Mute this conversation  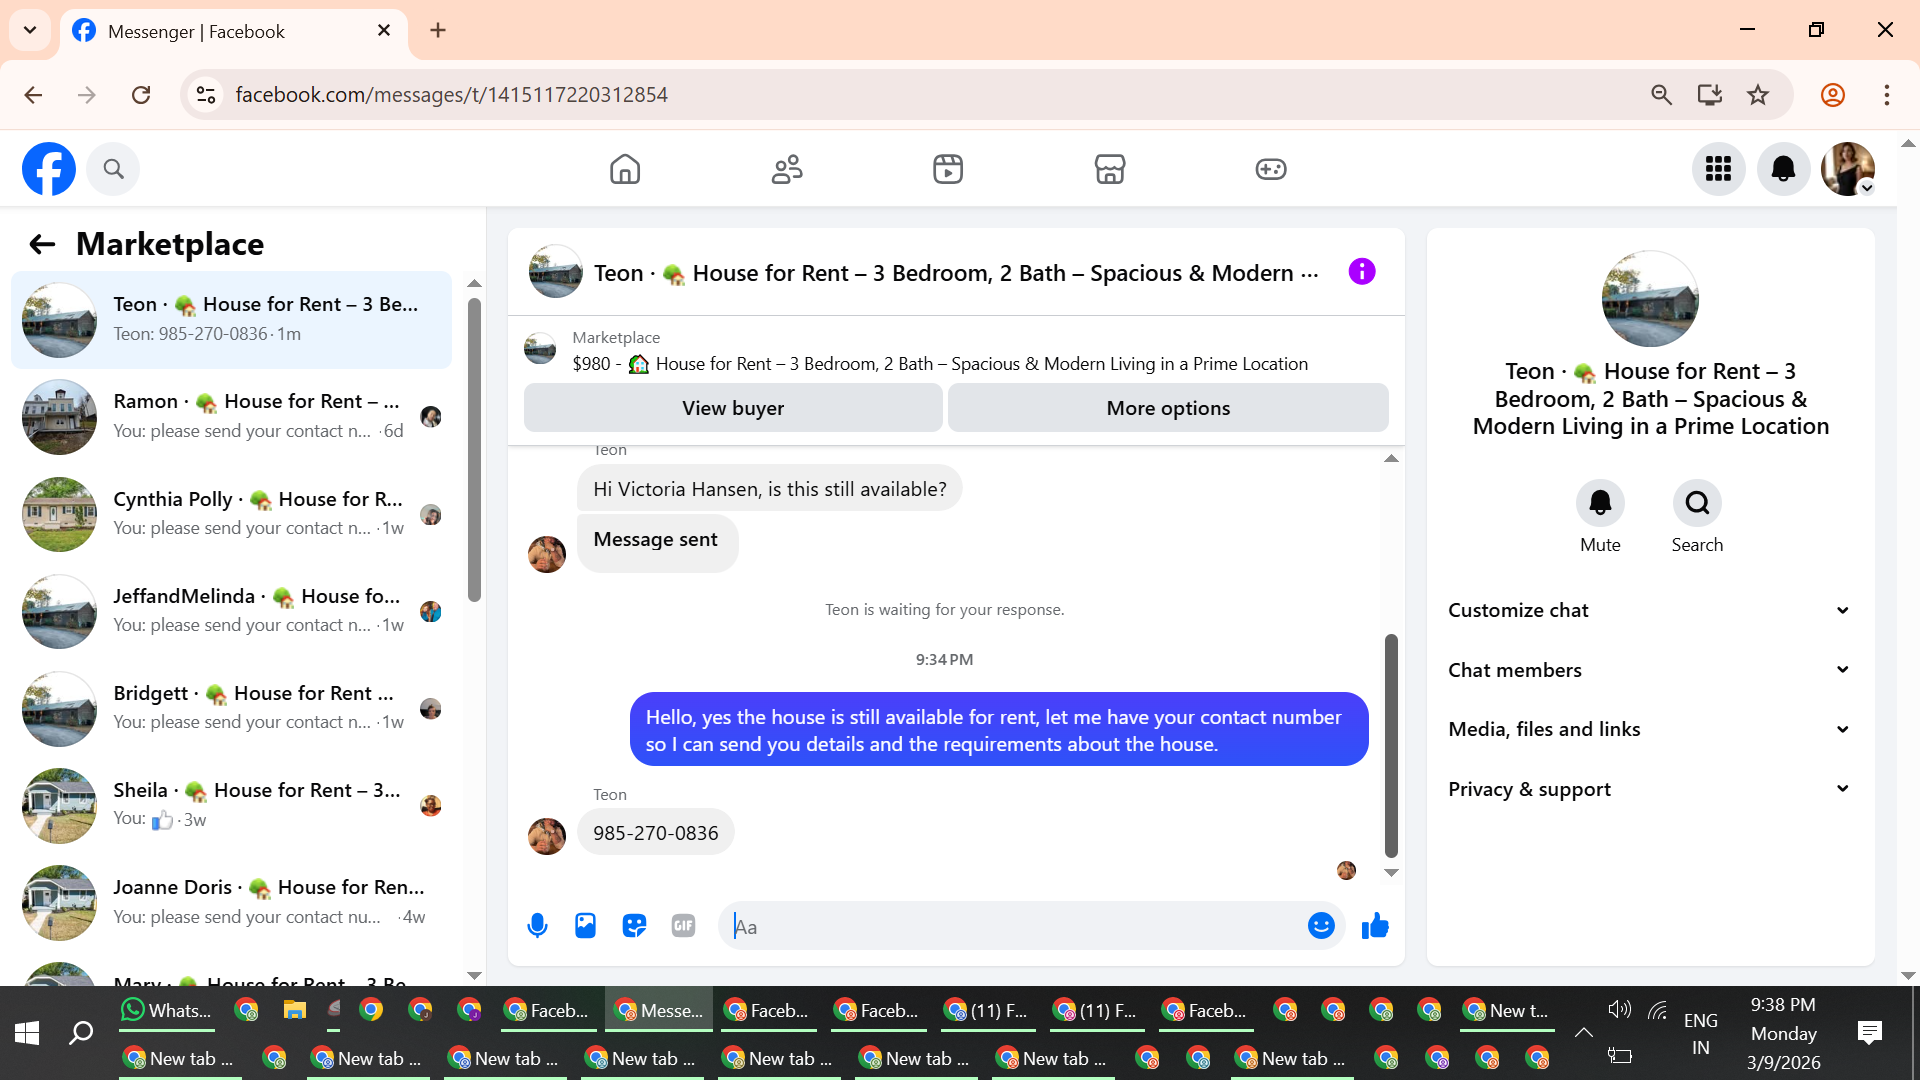point(1600,503)
